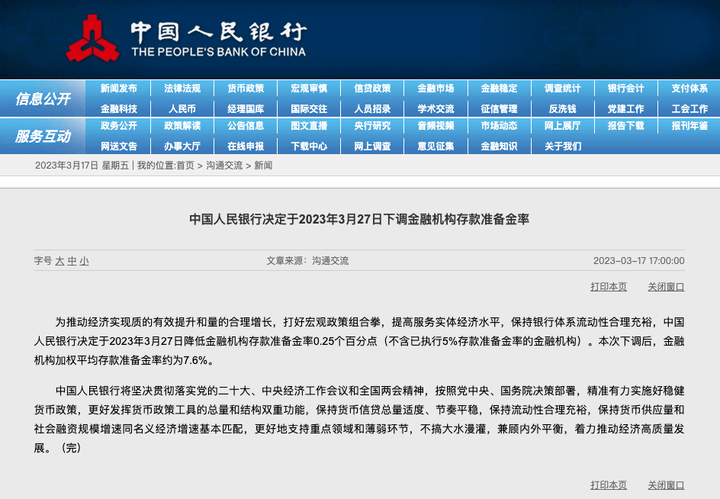The width and height of the screenshot is (720, 499).
Task: Open 政务公开 under 服务互动
Action: 119,126
